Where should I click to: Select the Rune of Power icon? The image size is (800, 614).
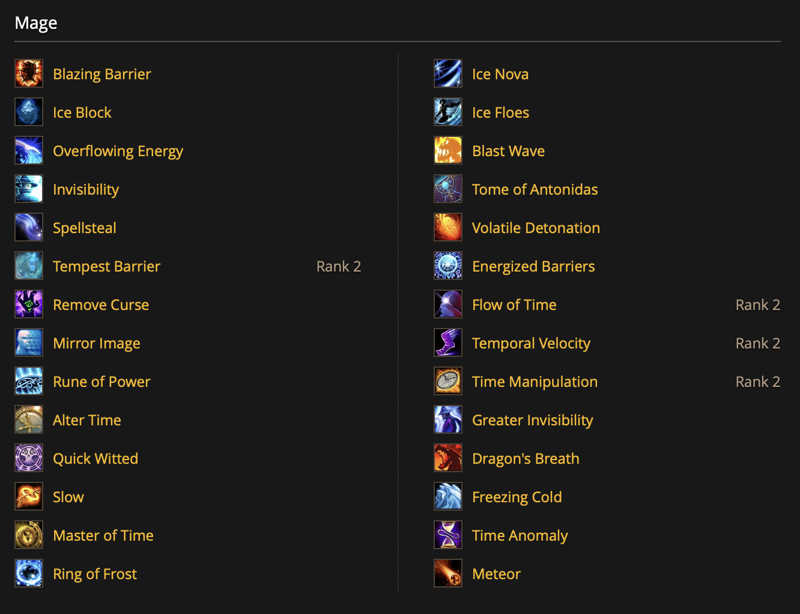pyautogui.click(x=29, y=381)
